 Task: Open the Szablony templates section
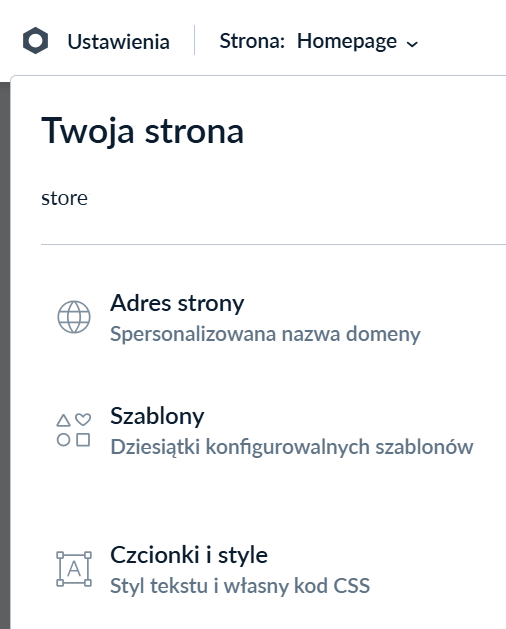click(157, 416)
